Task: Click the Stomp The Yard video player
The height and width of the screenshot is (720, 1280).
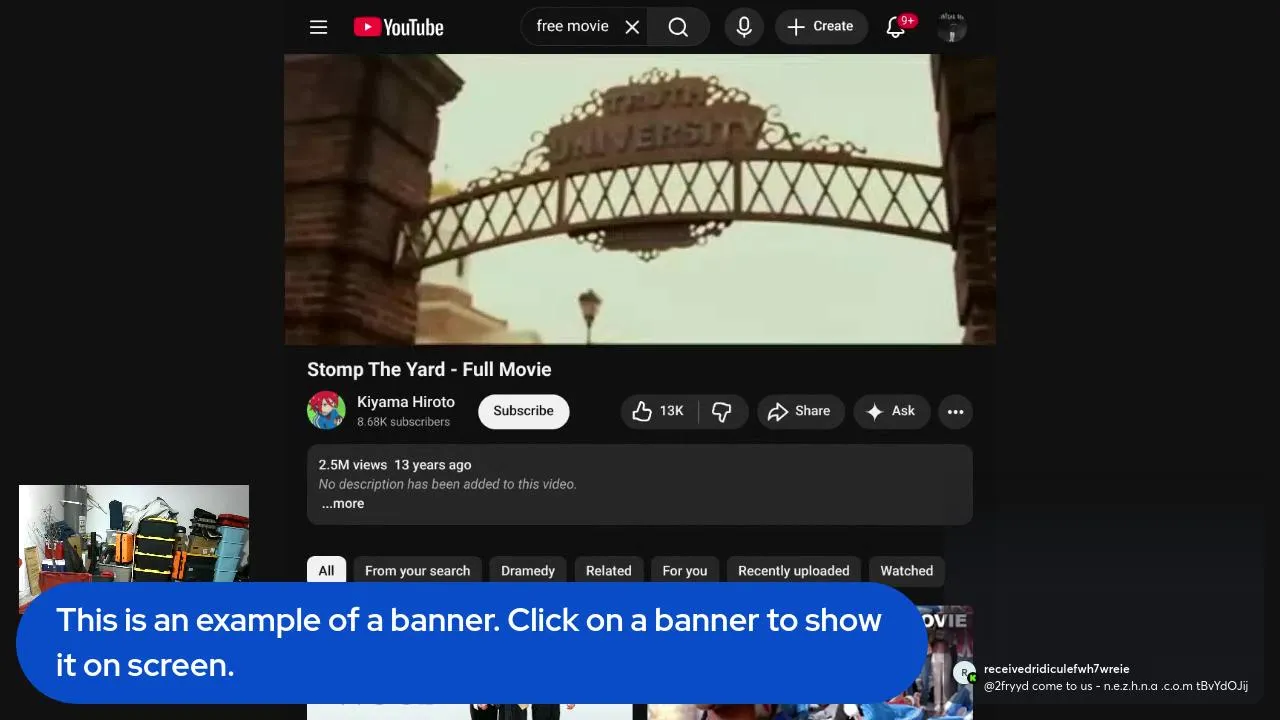Action: tap(640, 199)
